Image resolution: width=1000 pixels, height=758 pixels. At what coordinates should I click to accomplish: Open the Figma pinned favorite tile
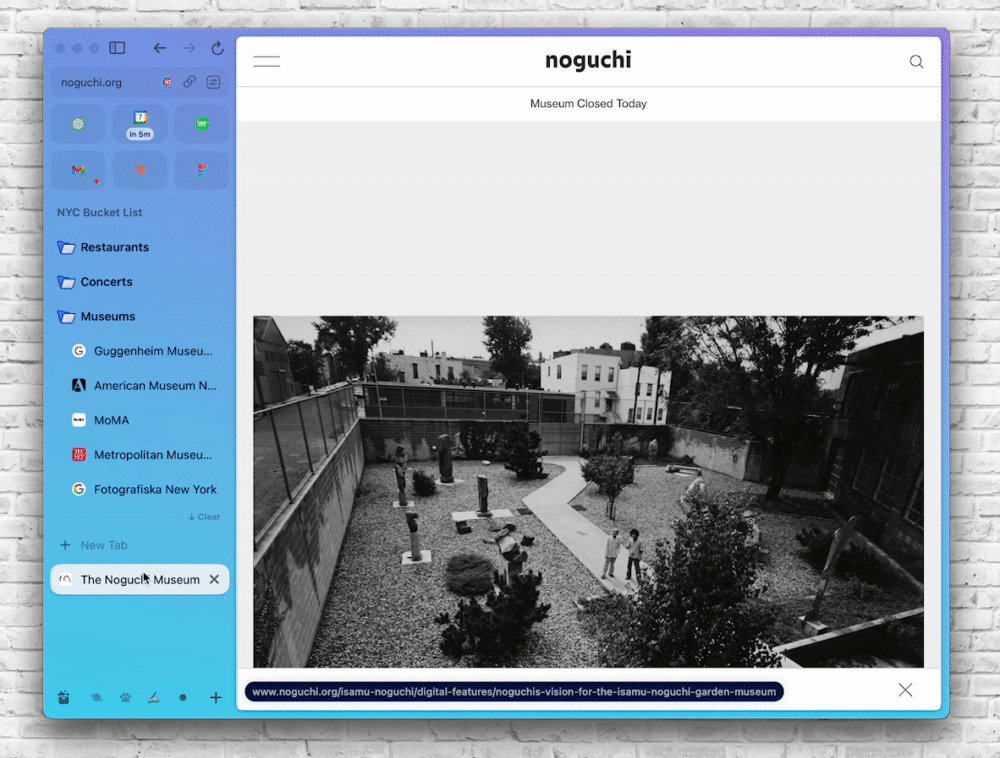pos(202,170)
